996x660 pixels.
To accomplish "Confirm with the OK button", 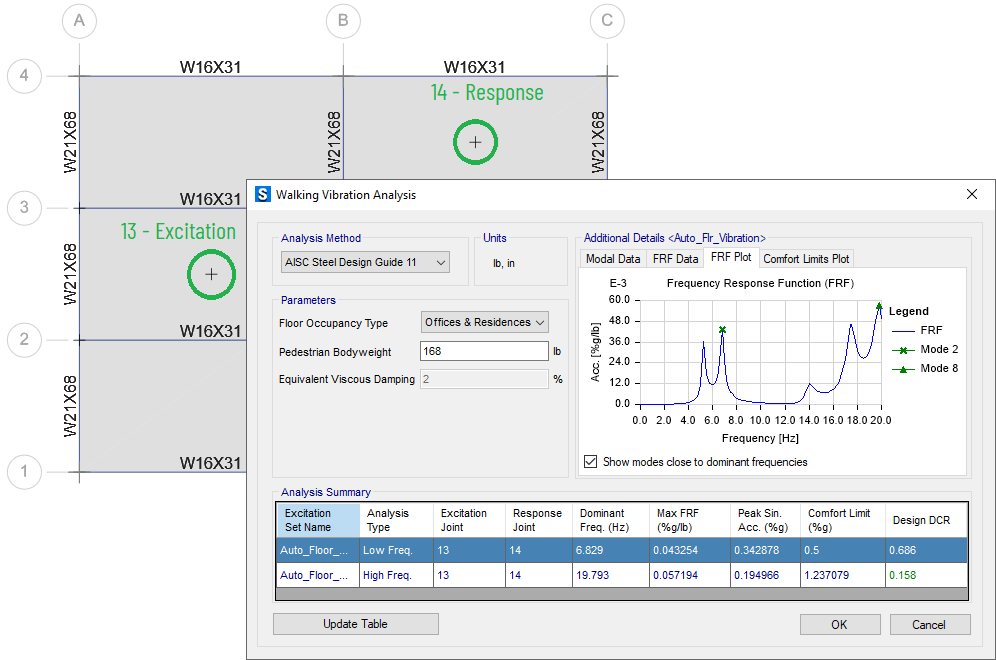I will pyautogui.click(x=839, y=624).
